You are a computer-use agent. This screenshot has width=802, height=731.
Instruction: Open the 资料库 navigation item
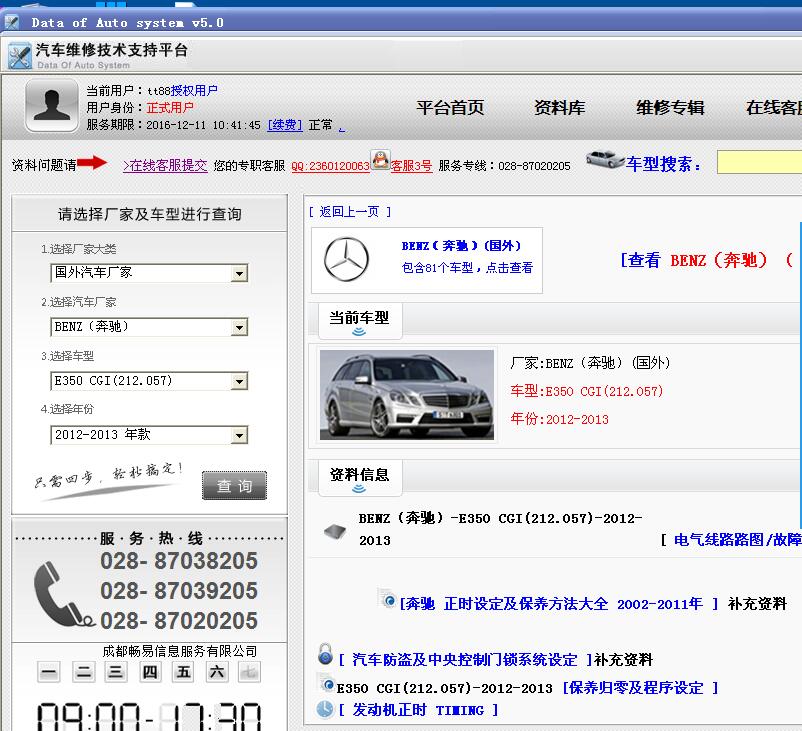[x=559, y=108]
